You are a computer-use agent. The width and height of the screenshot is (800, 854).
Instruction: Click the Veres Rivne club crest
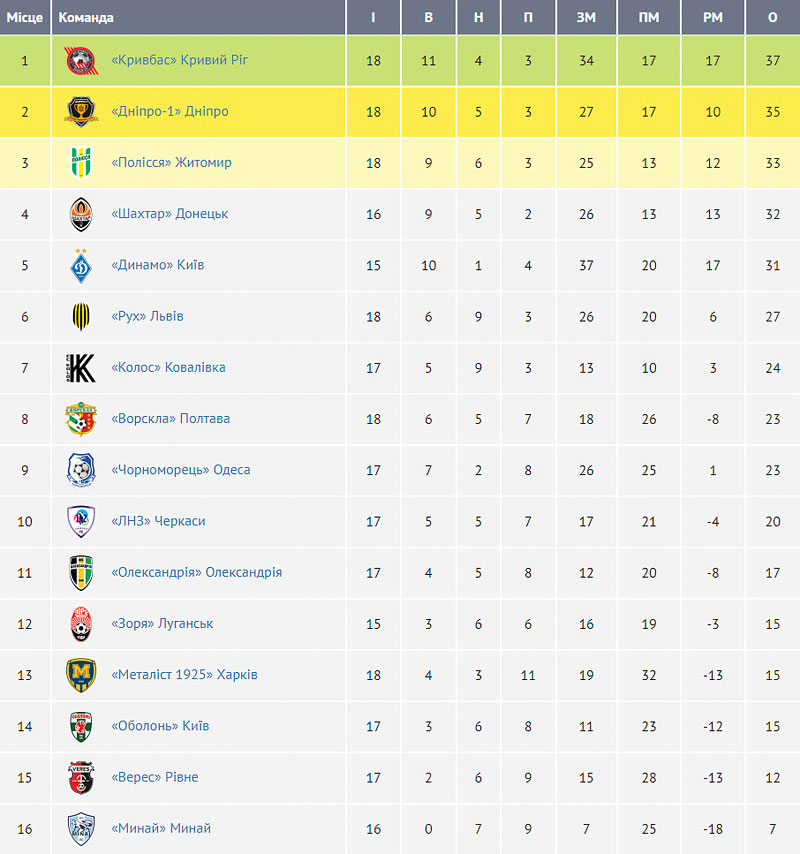81,777
